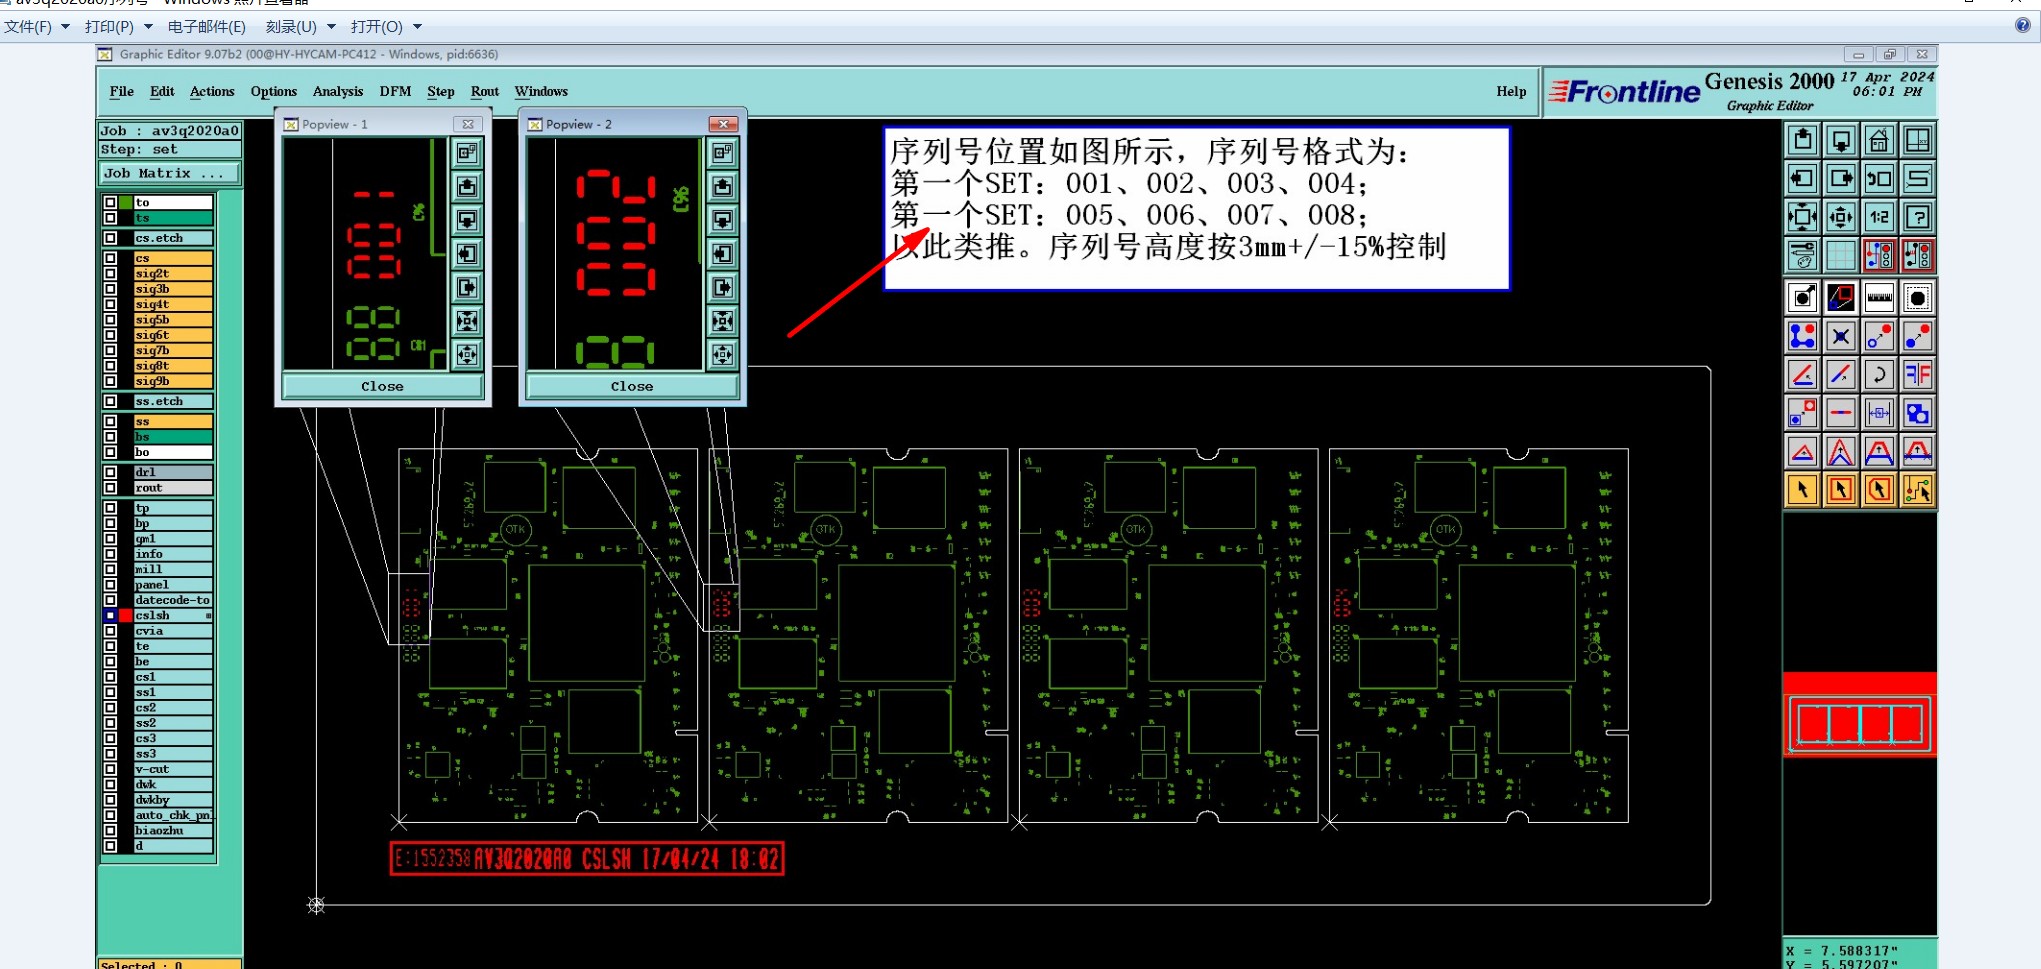Click the Help menu button
The image size is (2041, 969).
[x=1511, y=91]
